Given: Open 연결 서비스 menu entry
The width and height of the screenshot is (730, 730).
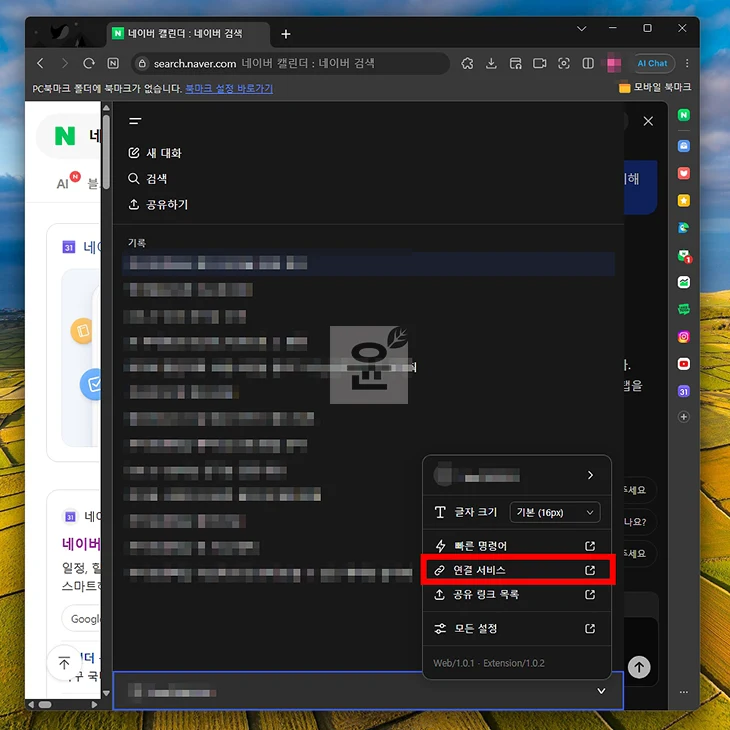Looking at the screenshot, I should (x=516, y=570).
